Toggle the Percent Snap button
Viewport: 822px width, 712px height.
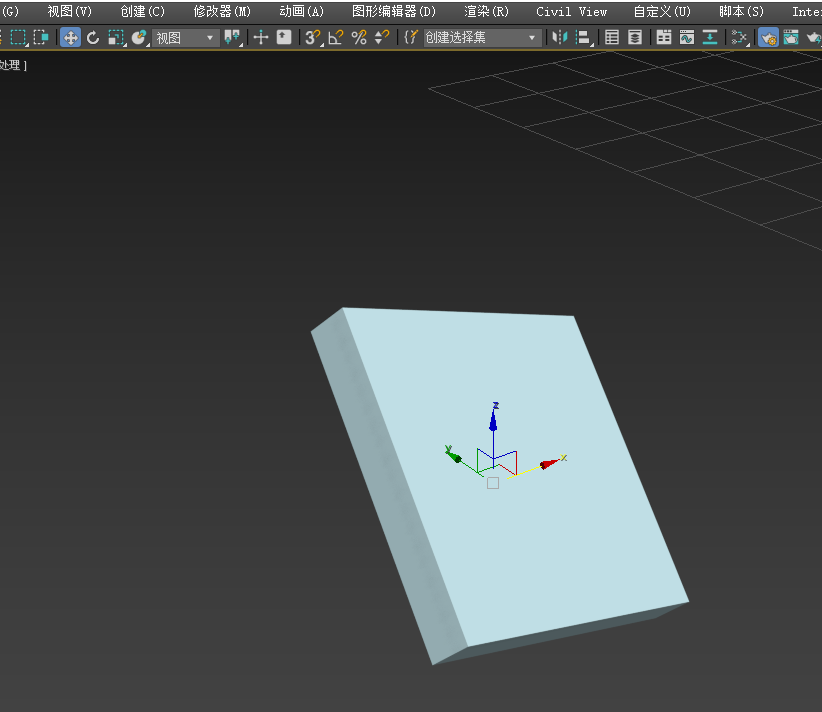pos(359,37)
